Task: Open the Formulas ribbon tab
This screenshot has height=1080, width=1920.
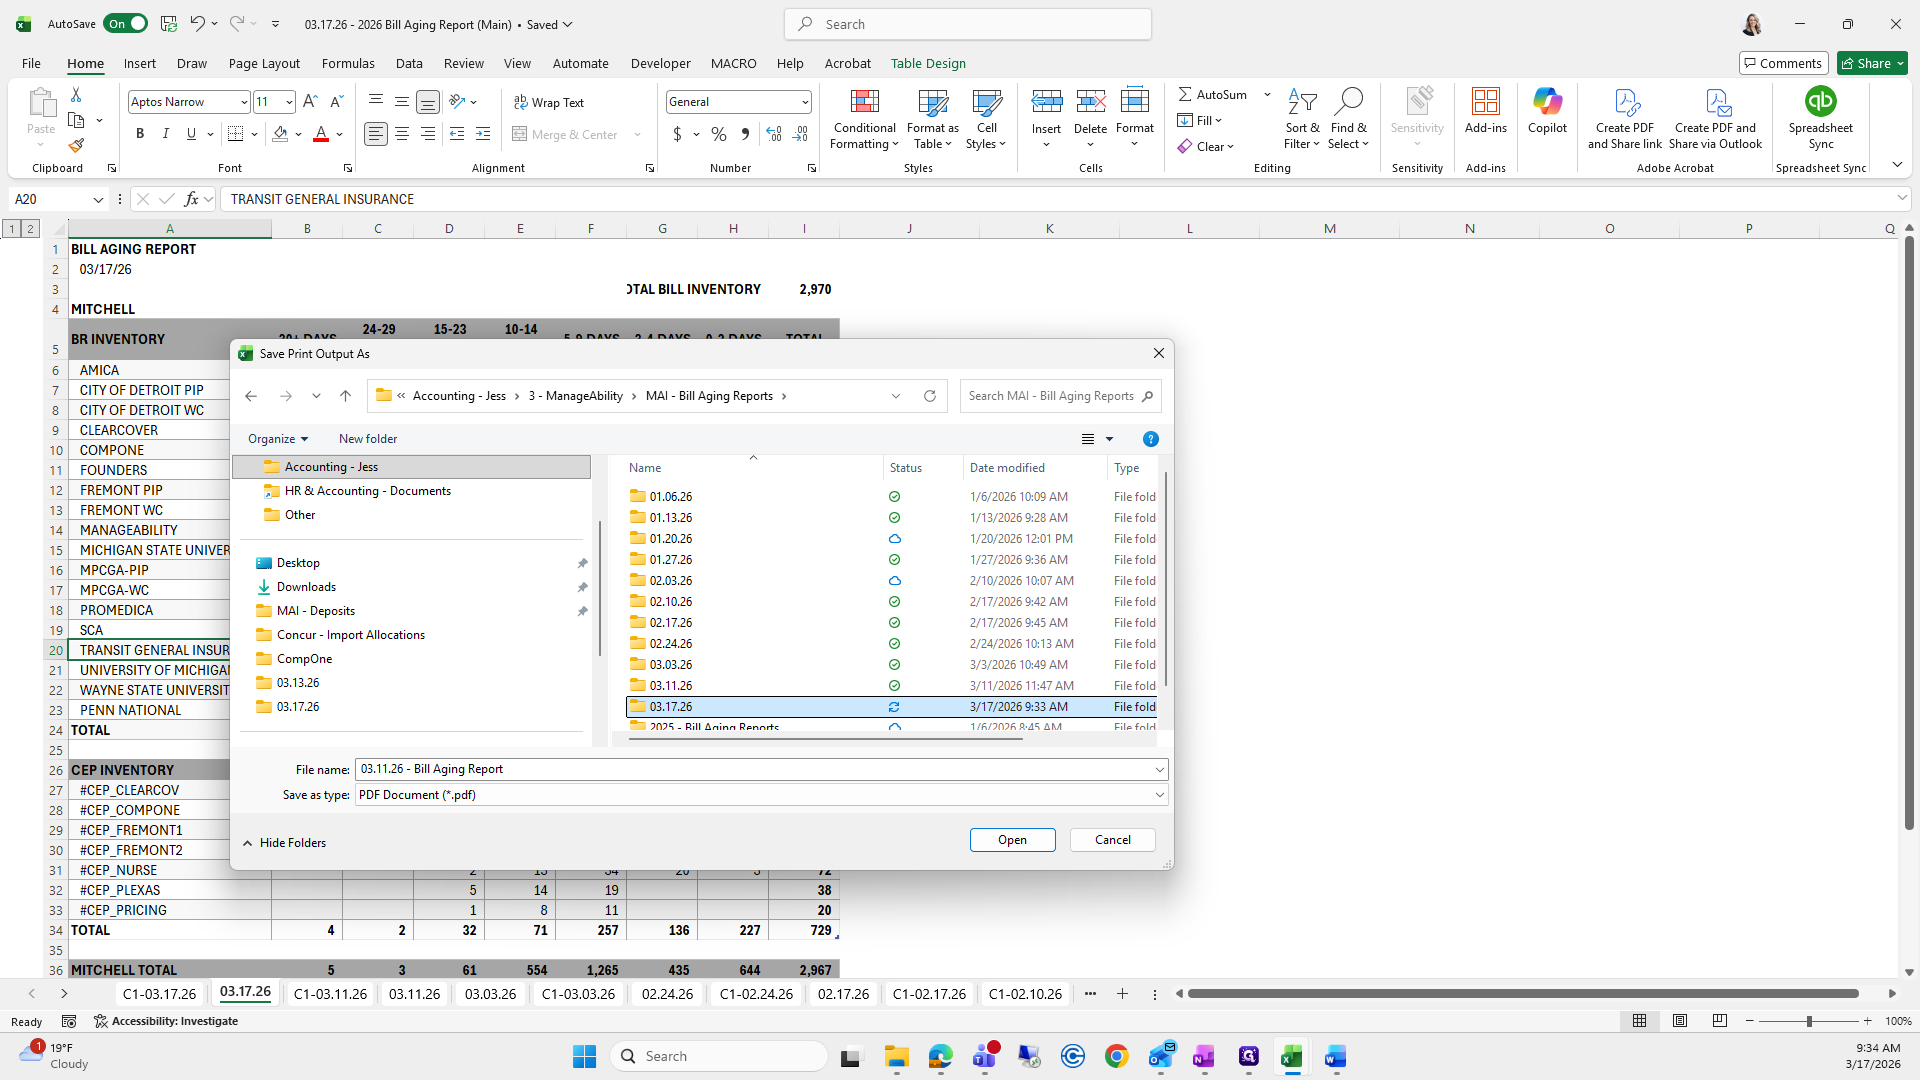Action: (348, 63)
